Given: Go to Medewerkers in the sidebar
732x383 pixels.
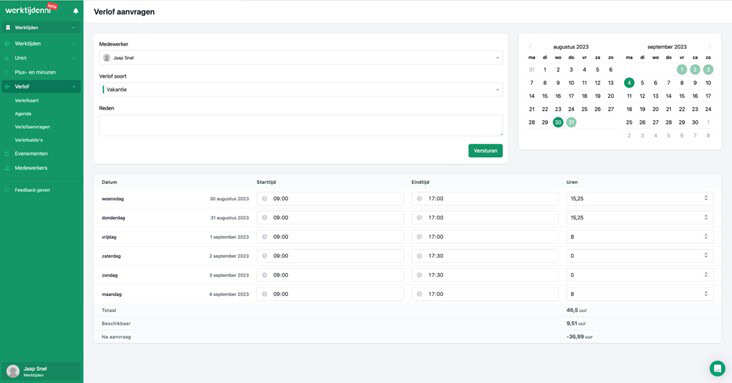Looking at the screenshot, I should [x=31, y=168].
